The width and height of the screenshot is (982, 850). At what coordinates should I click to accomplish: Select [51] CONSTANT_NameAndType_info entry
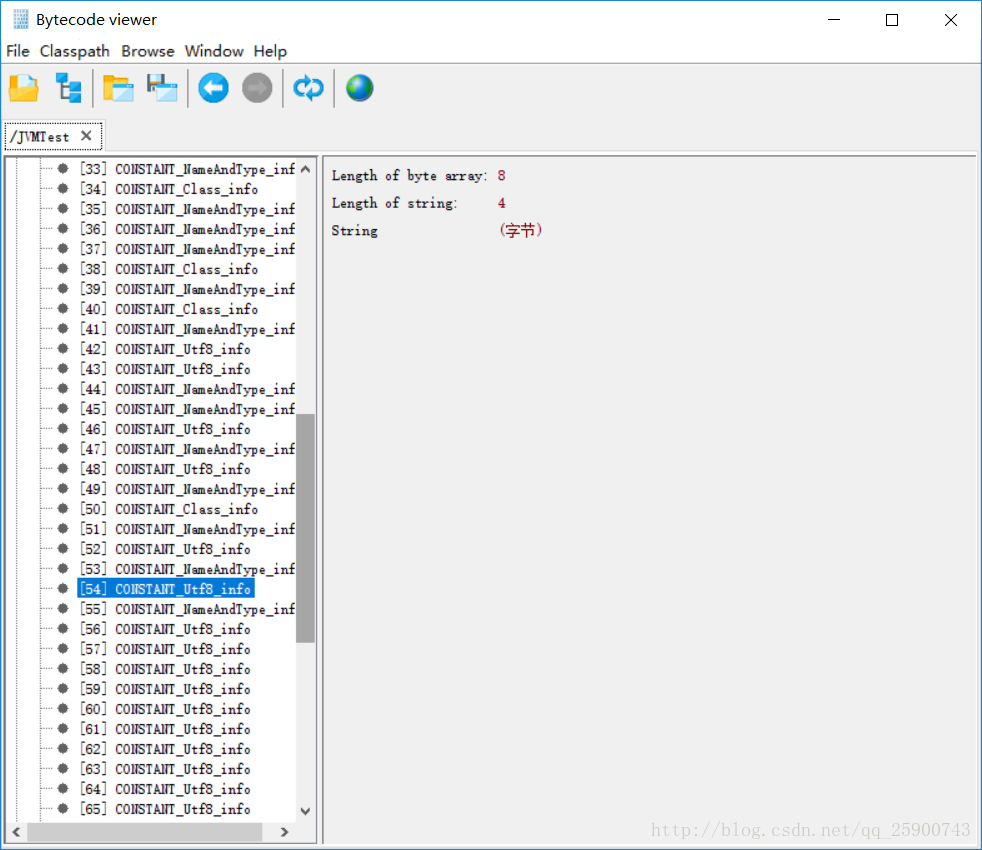tap(187, 529)
